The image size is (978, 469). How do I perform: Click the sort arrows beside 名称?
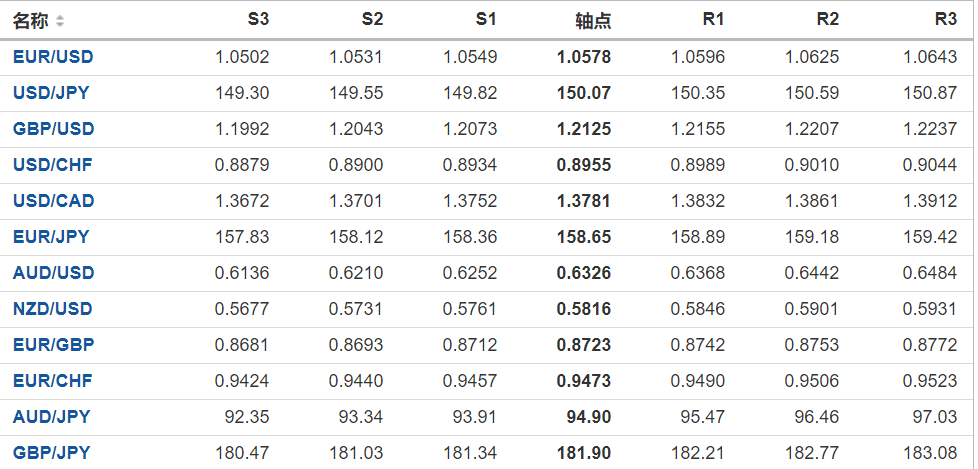(x=60, y=21)
